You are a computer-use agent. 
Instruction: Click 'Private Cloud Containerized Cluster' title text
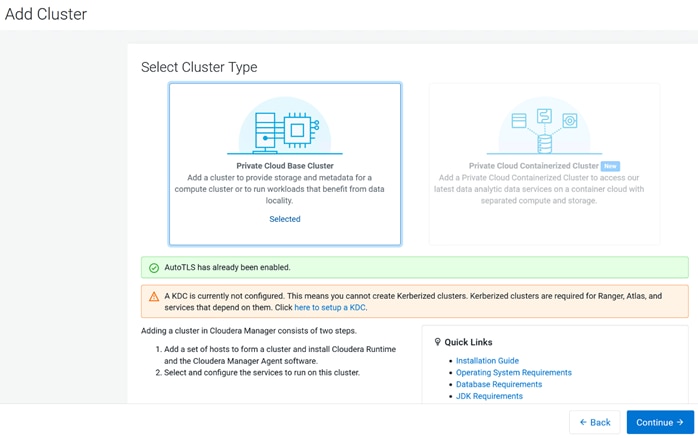[x=533, y=166]
